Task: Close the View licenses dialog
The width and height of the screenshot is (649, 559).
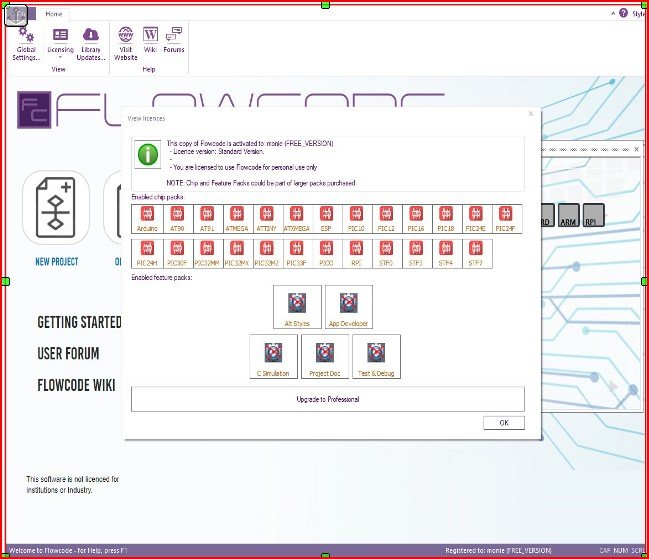Action: point(531,114)
